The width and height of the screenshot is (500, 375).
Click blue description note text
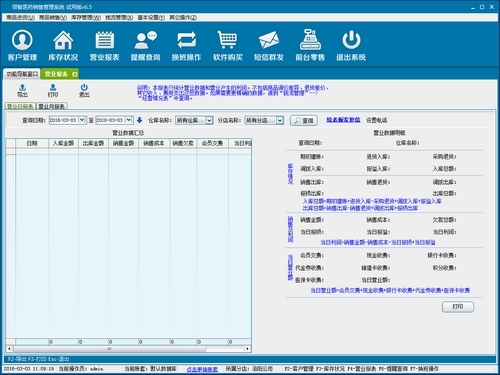(233, 93)
